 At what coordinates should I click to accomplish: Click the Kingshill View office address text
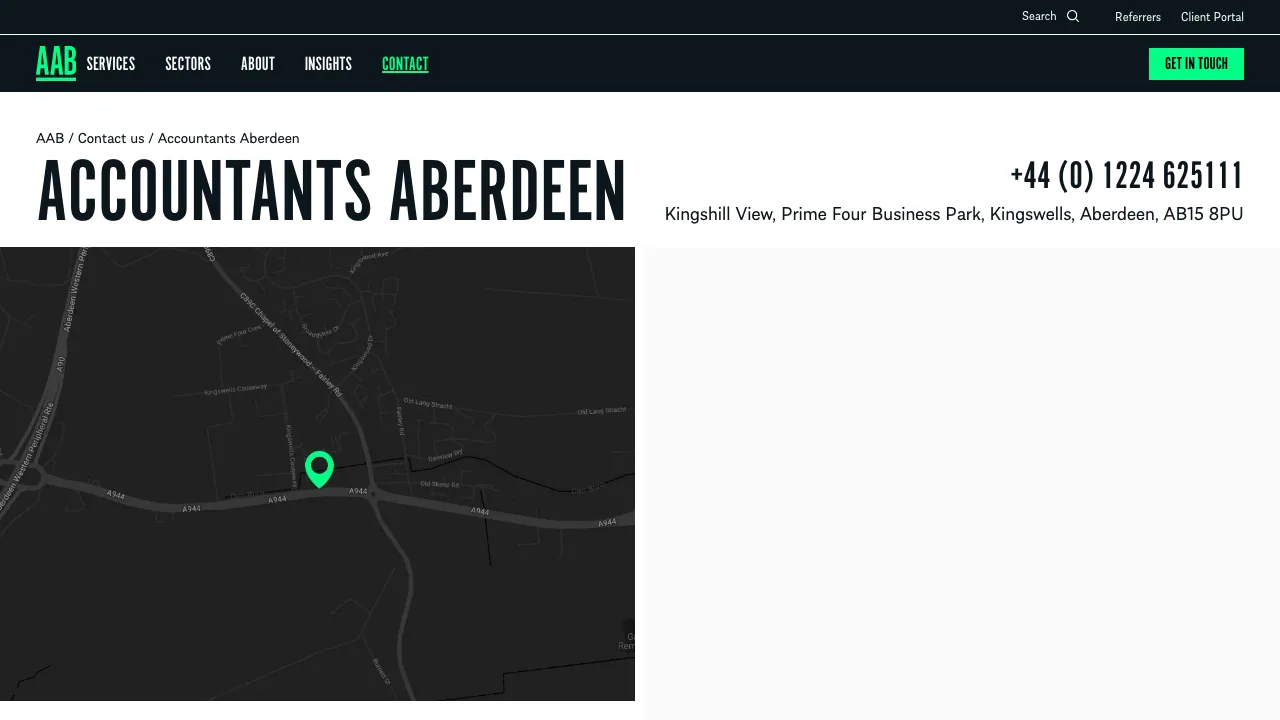click(954, 214)
